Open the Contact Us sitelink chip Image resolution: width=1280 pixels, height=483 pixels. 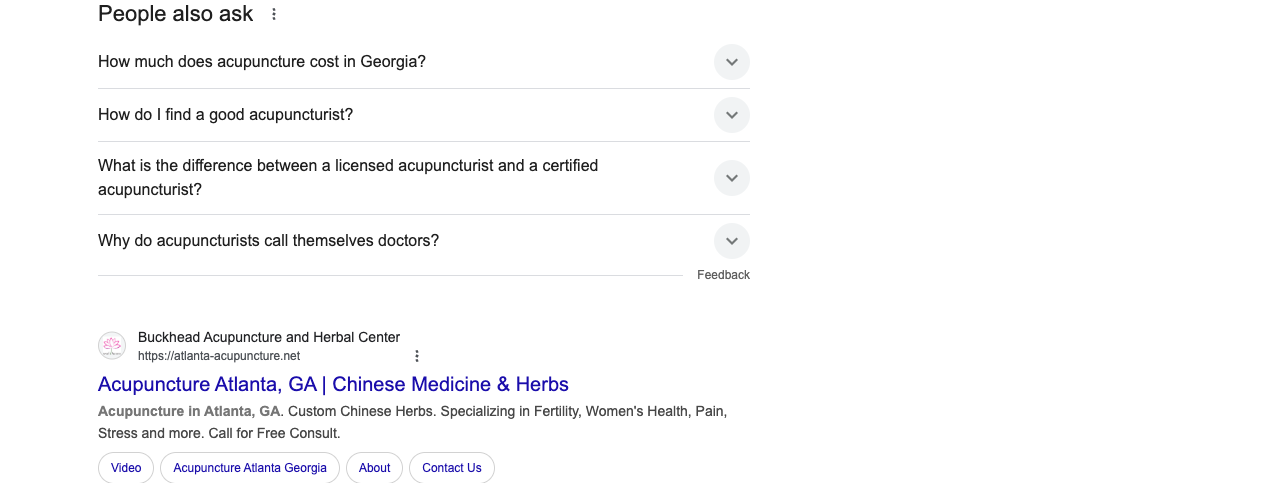[x=452, y=468]
